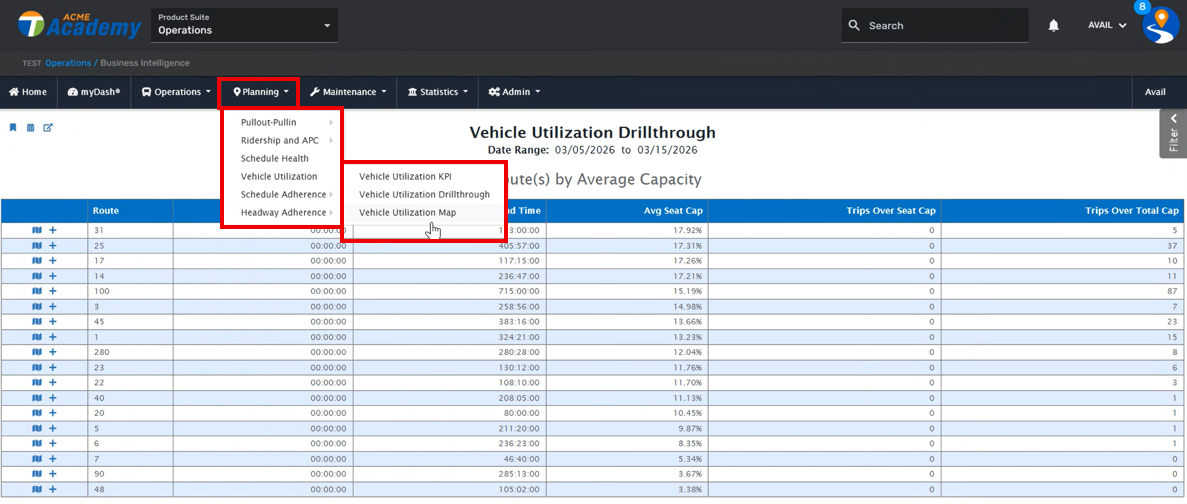Expand route 25 row with plus icon
Image resolution: width=1187 pixels, height=504 pixels.
(53, 245)
